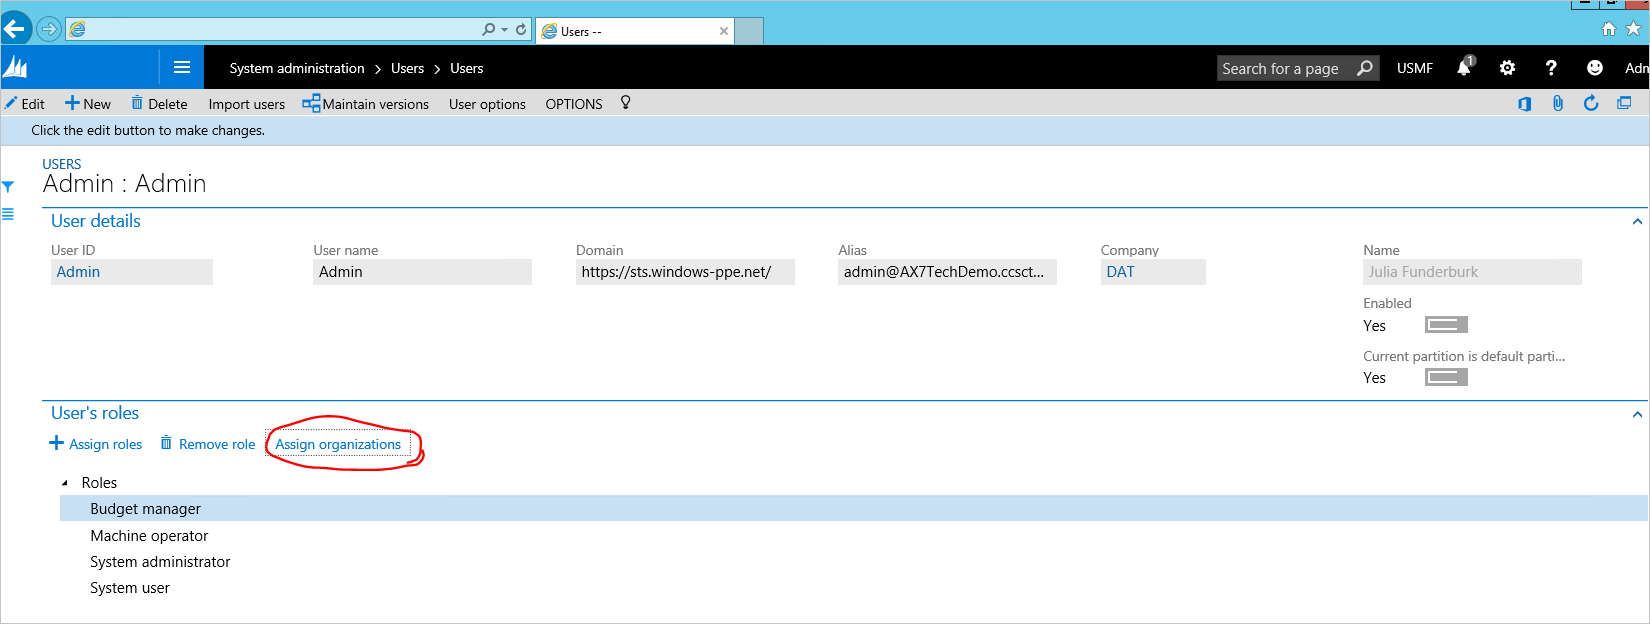1650x624 pixels.
Task: Open browser favorites star icon
Action: coord(1634,29)
